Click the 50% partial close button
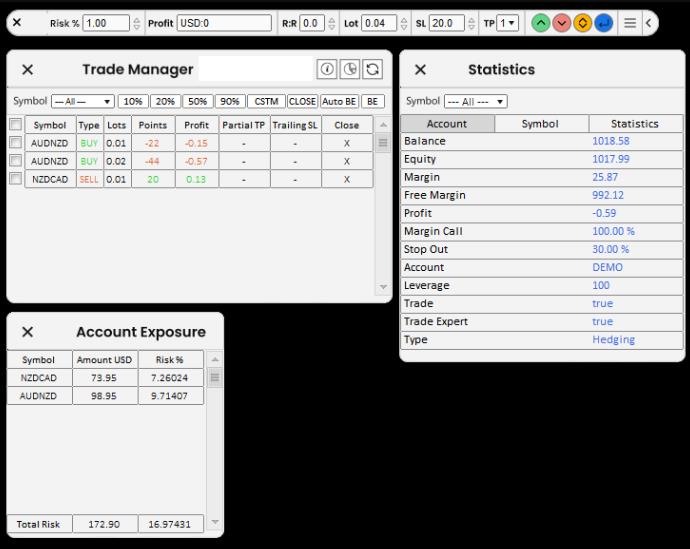Screen dimensions: 690x549 pos(198,101)
